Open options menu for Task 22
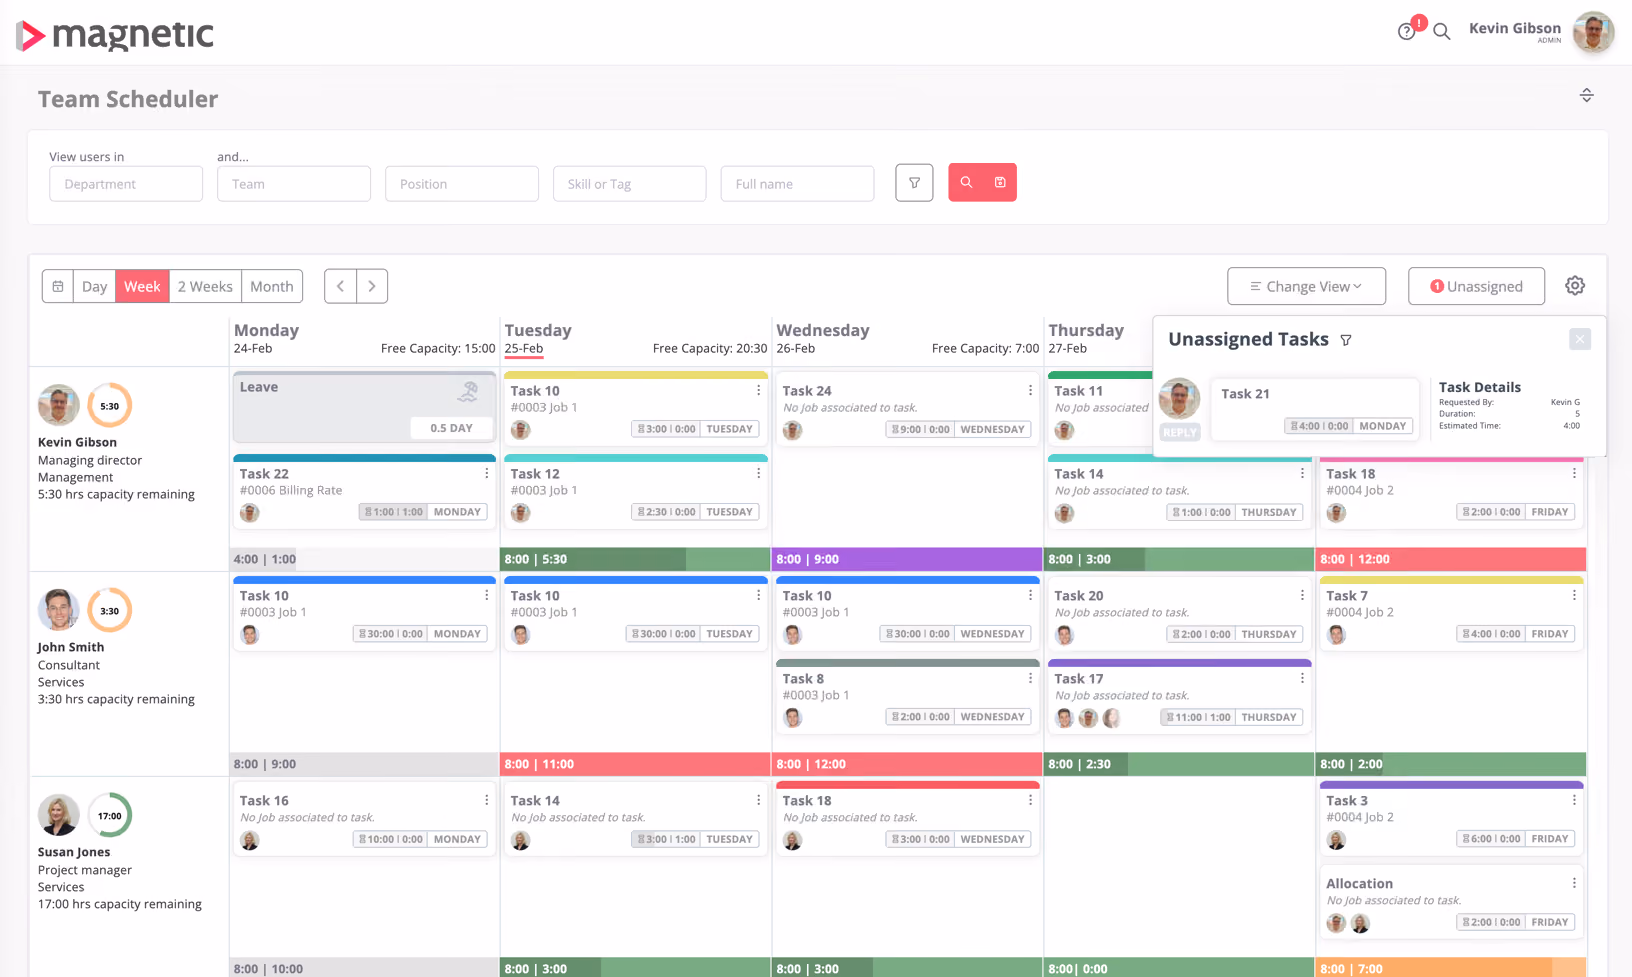Image resolution: width=1632 pixels, height=977 pixels. pos(487,474)
